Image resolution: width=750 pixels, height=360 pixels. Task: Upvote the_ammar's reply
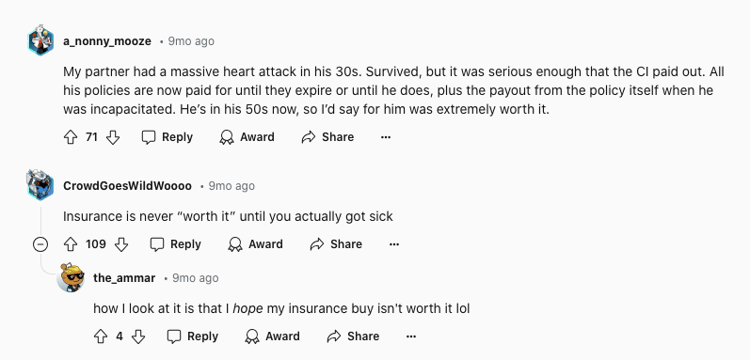[100, 337]
